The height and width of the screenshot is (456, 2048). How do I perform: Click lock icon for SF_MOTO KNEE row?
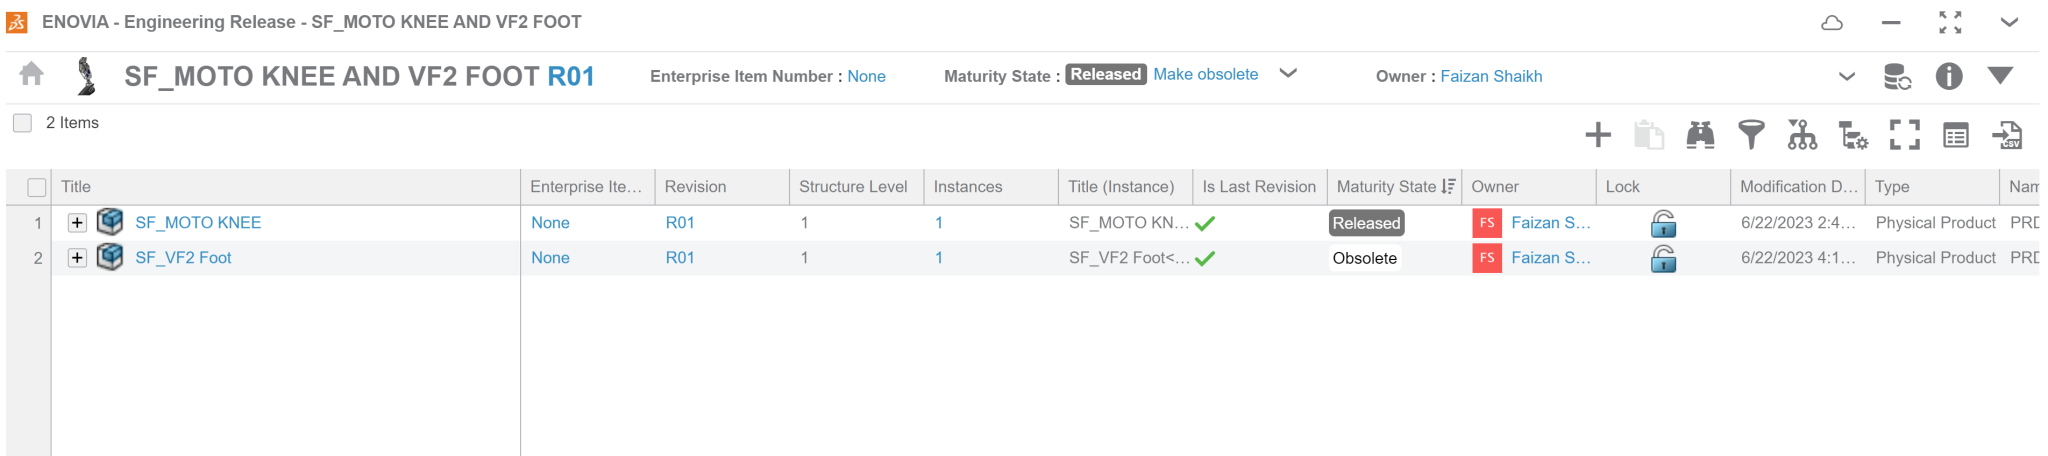1663,223
